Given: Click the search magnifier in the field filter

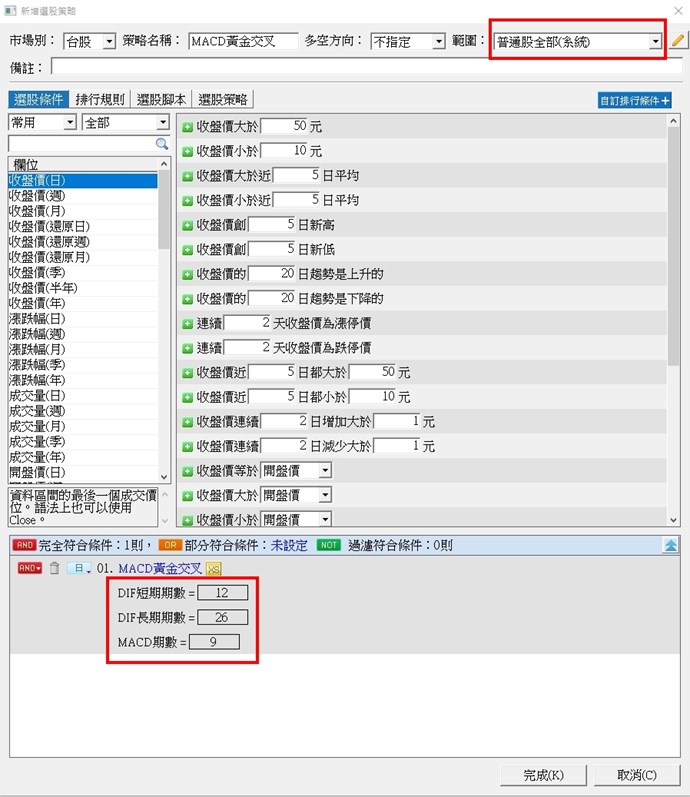Looking at the screenshot, I should coord(162,144).
